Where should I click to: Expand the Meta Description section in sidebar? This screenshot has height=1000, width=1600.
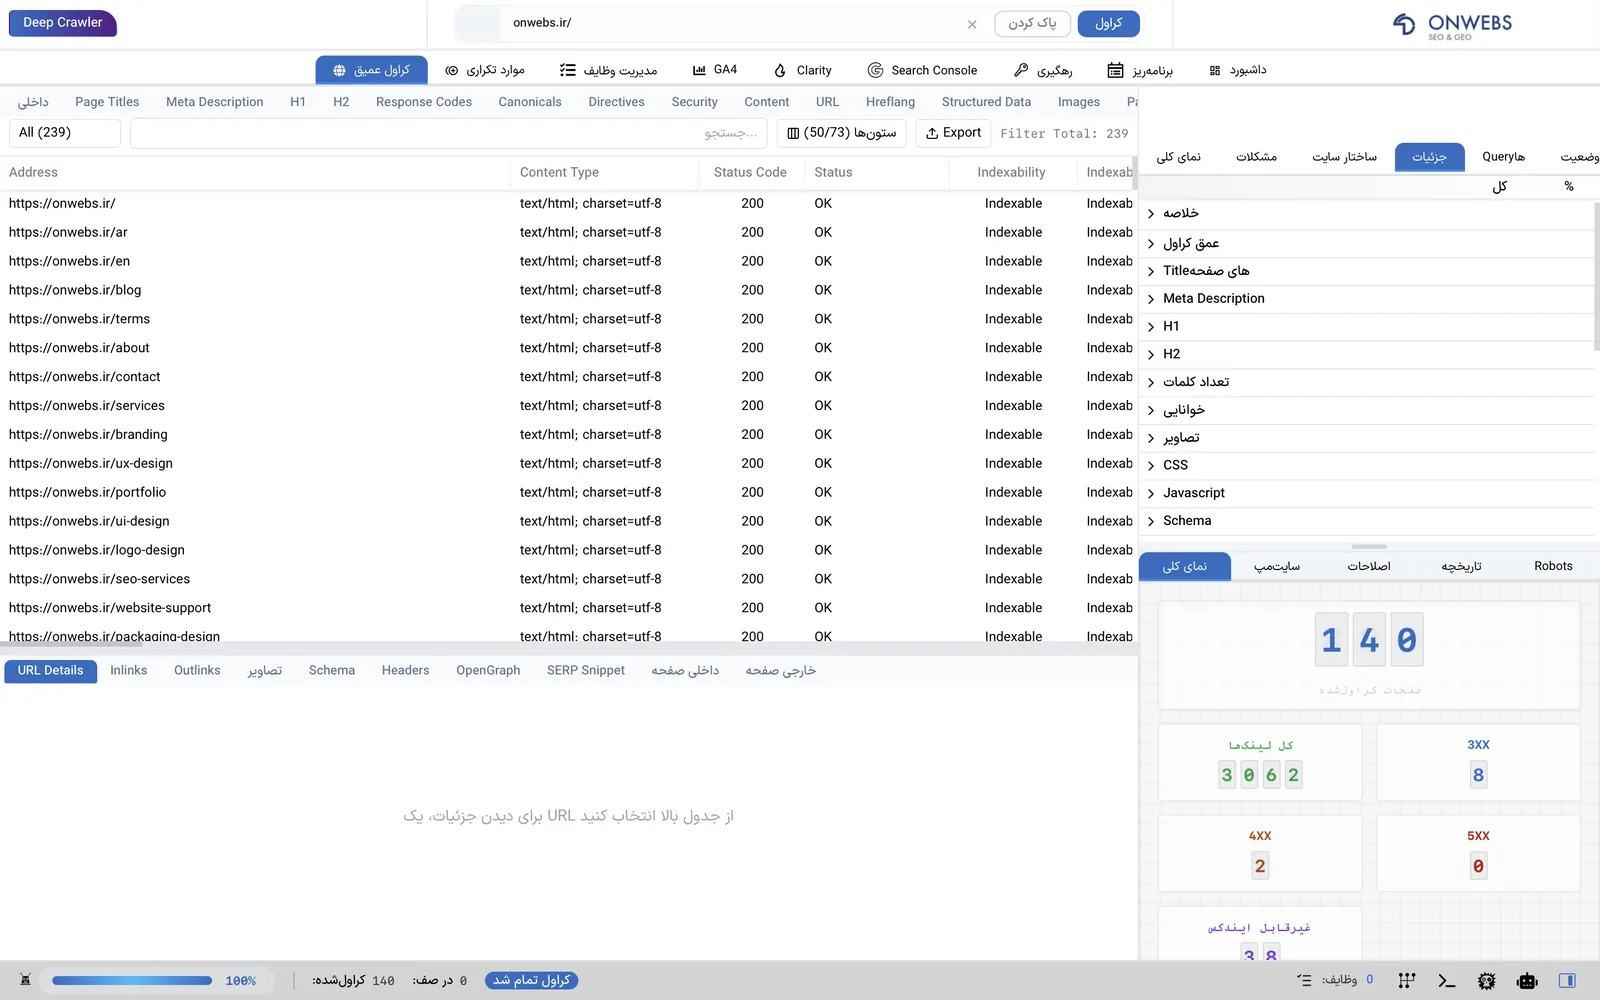[1366, 299]
